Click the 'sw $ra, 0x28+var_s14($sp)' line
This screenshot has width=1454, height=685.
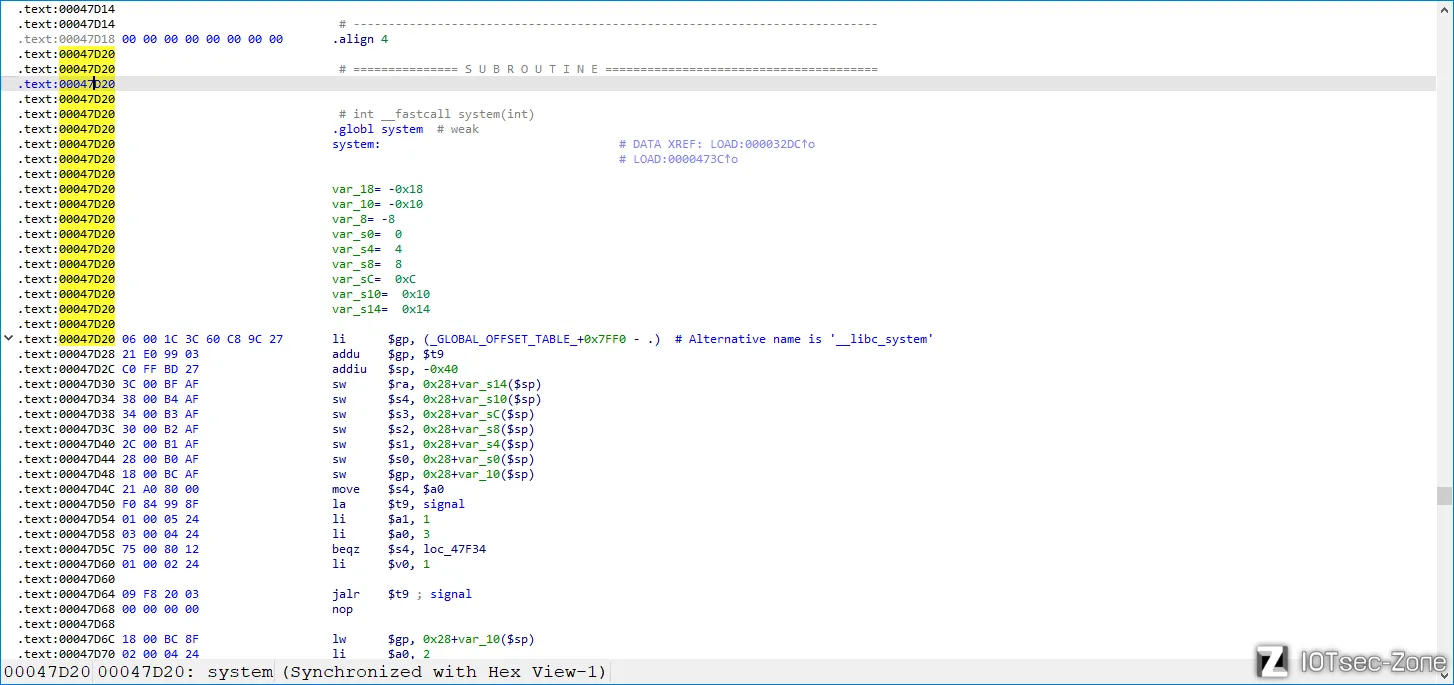tap(437, 384)
